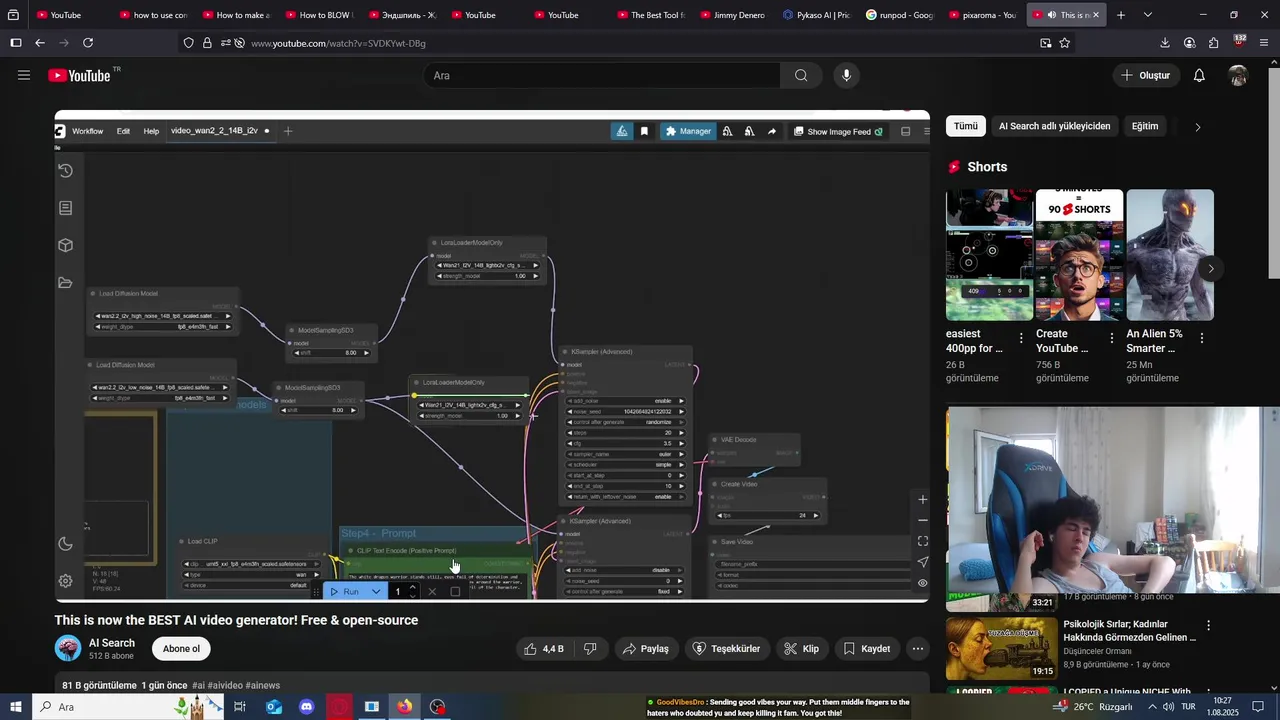Open Discord from Windows taskbar
The height and width of the screenshot is (720, 1280).
click(x=307, y=707)
